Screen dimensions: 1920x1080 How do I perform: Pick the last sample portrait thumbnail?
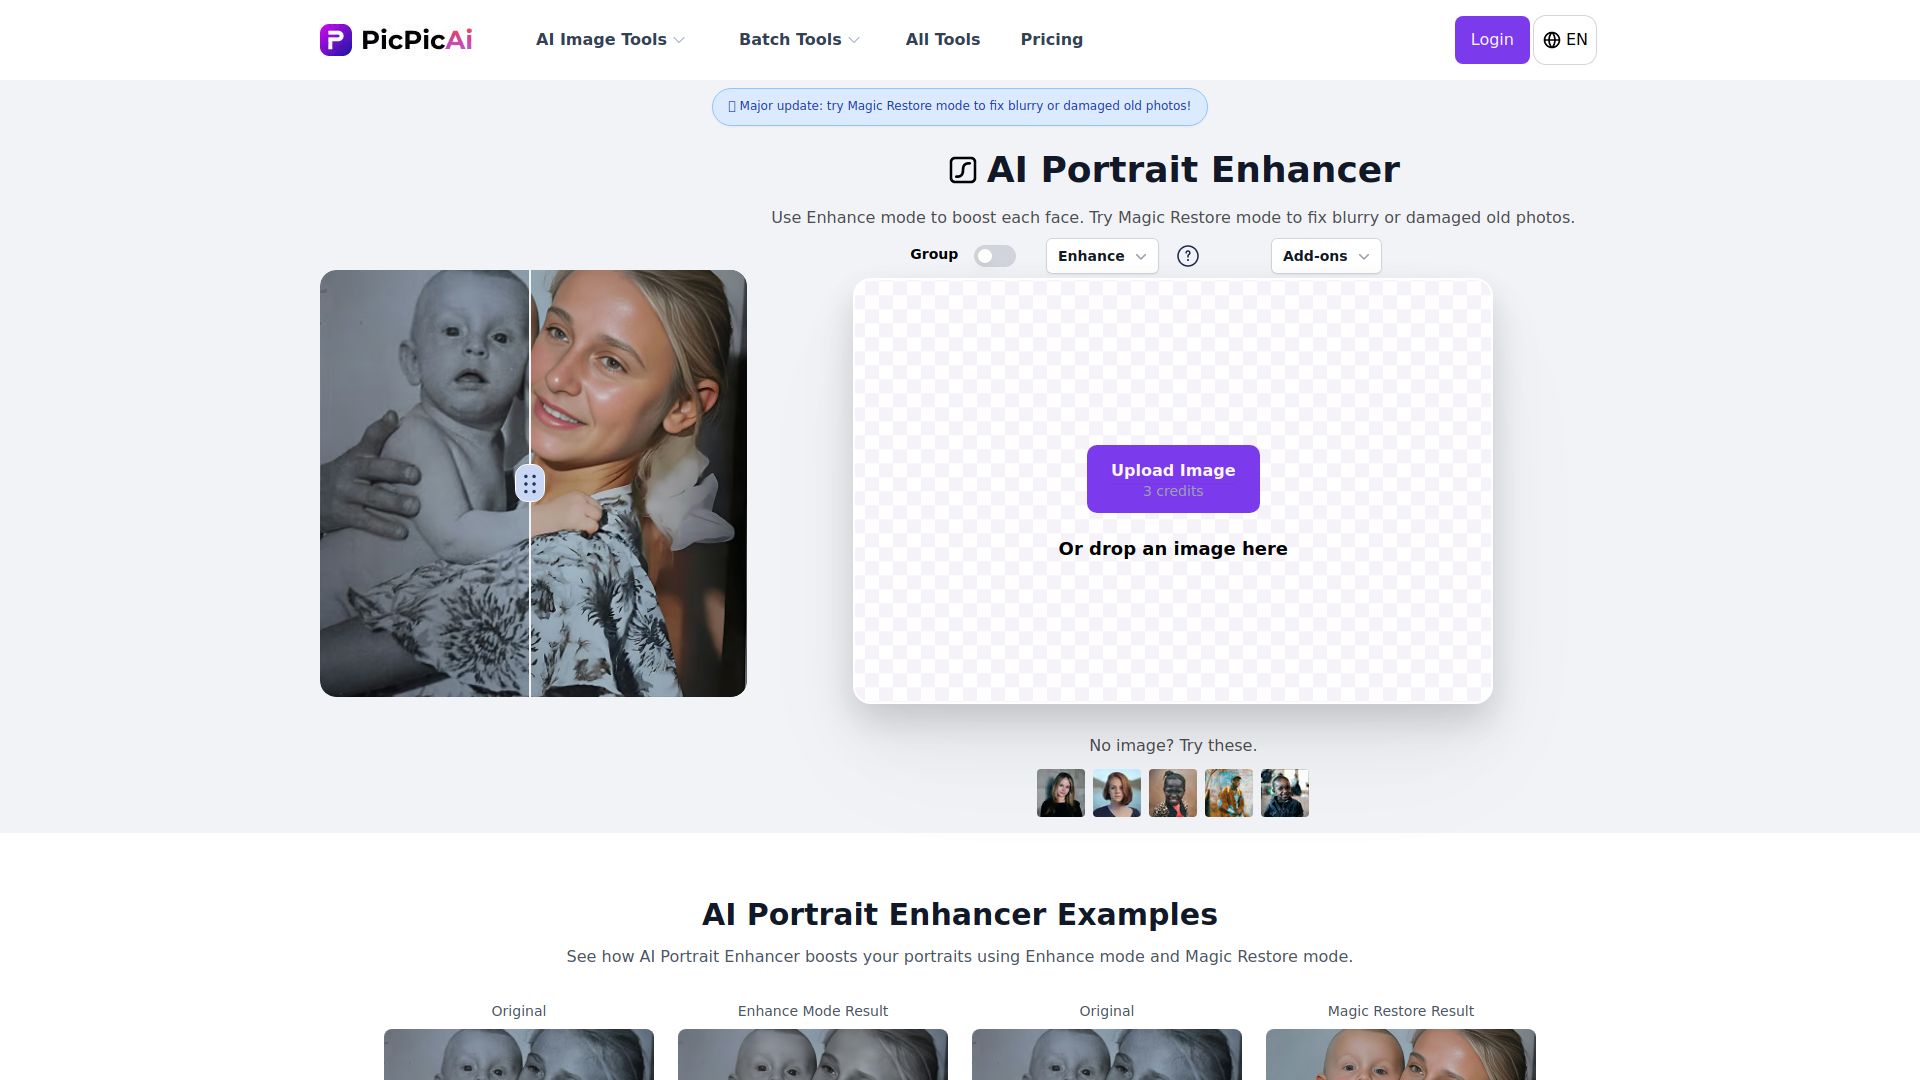pyautogui.click(x=1285, y=793)
